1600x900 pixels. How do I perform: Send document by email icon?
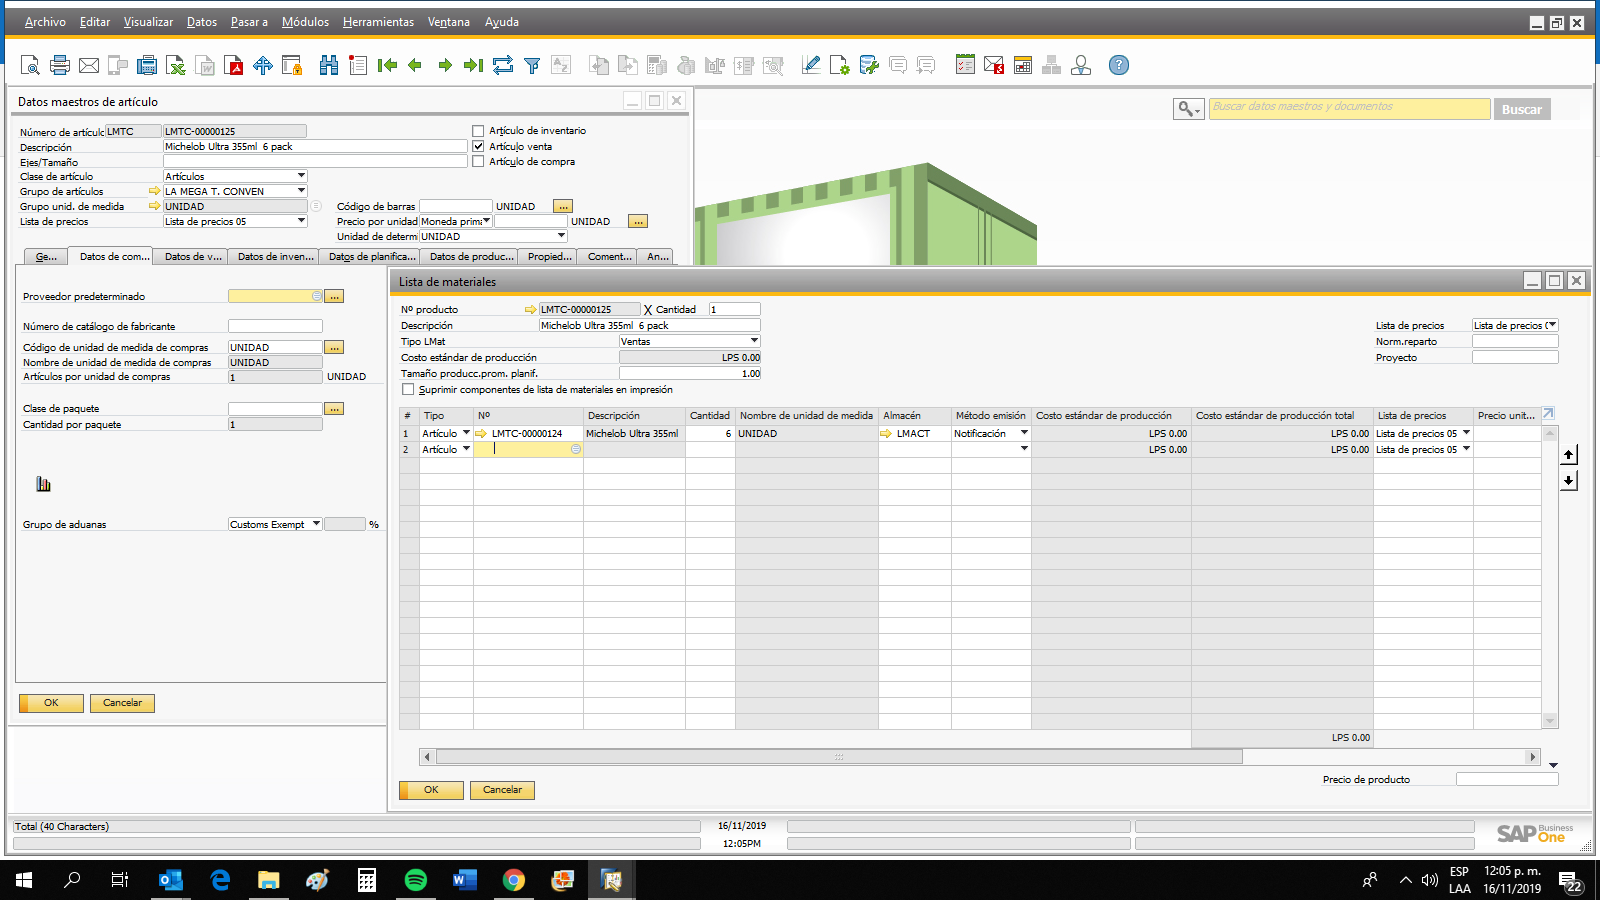(x=89, y=65)
